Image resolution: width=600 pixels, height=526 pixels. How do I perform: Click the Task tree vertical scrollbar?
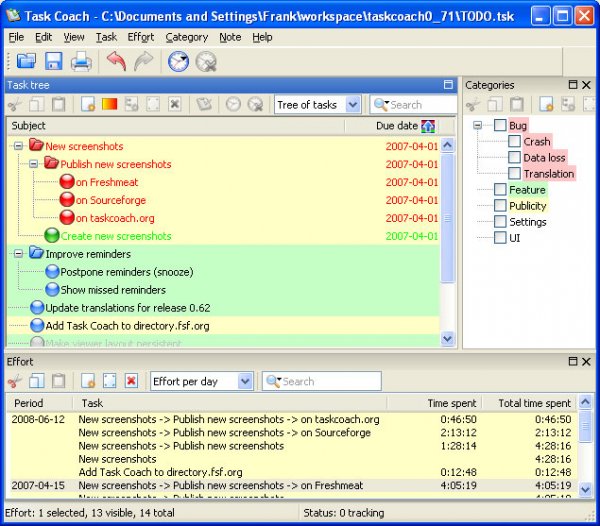[x=448, y=240]
